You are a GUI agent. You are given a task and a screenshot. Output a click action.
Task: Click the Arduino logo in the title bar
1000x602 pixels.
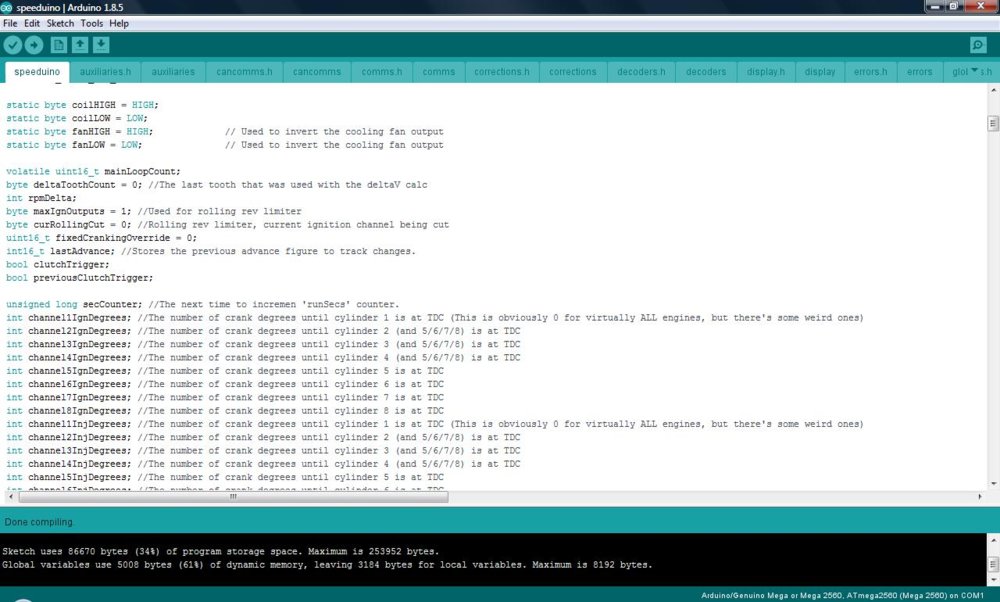[6, 7]
